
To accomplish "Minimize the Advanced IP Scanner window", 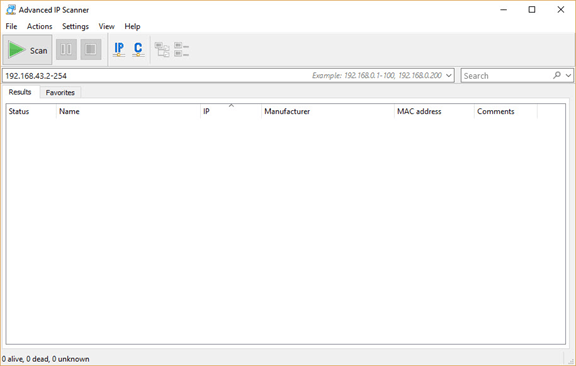I will [x=504, y=10].
